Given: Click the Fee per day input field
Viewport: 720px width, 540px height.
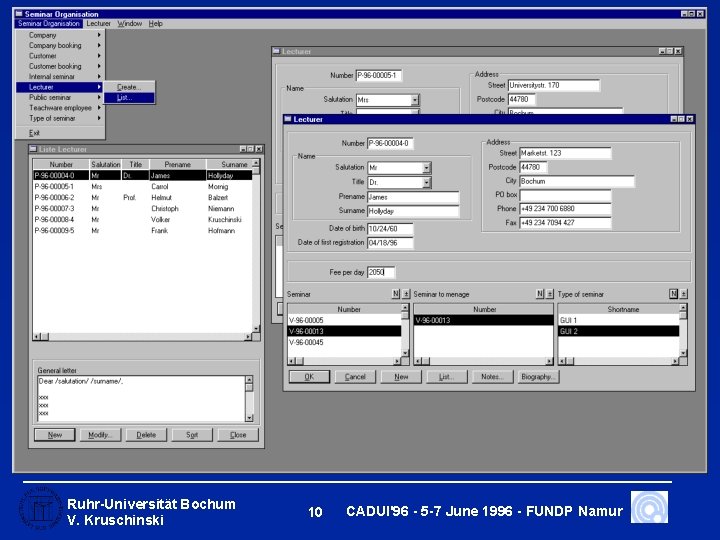Looking at the screenshot, I should (381, 272).
